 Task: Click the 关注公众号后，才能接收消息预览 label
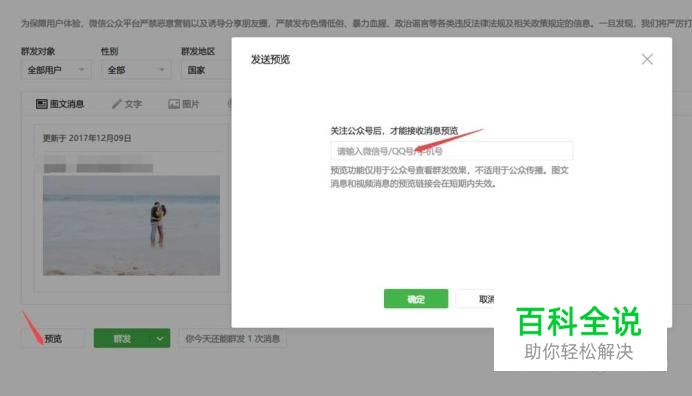(394, 131)
